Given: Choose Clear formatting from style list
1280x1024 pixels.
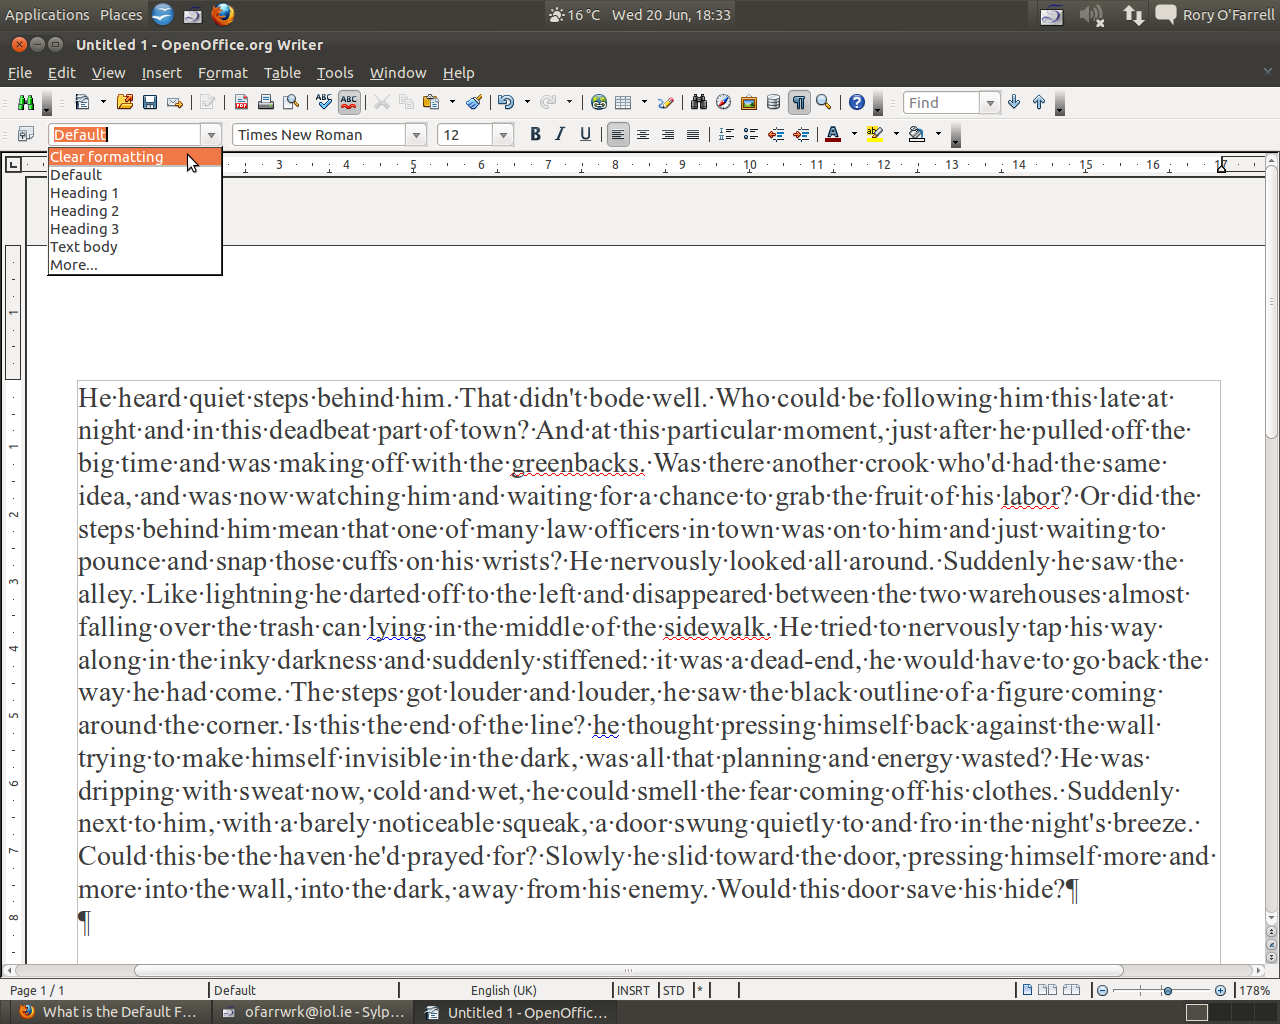Looking at the screenshot, I should pyautogui.click(x=135, y=157).
